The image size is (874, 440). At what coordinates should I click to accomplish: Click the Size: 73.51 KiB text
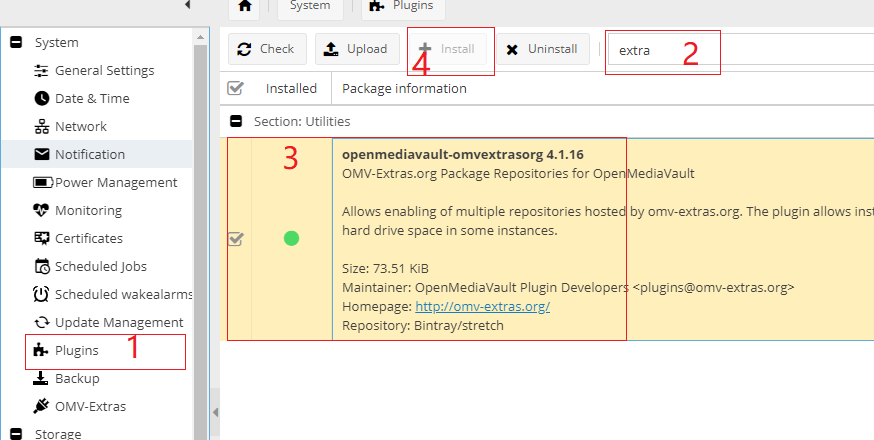pos(385,268)
